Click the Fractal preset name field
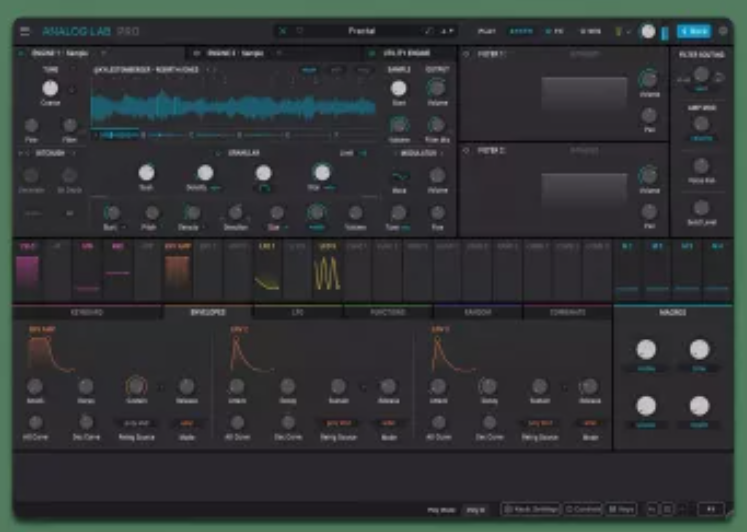747x532 pixels. tap(362, 31)
